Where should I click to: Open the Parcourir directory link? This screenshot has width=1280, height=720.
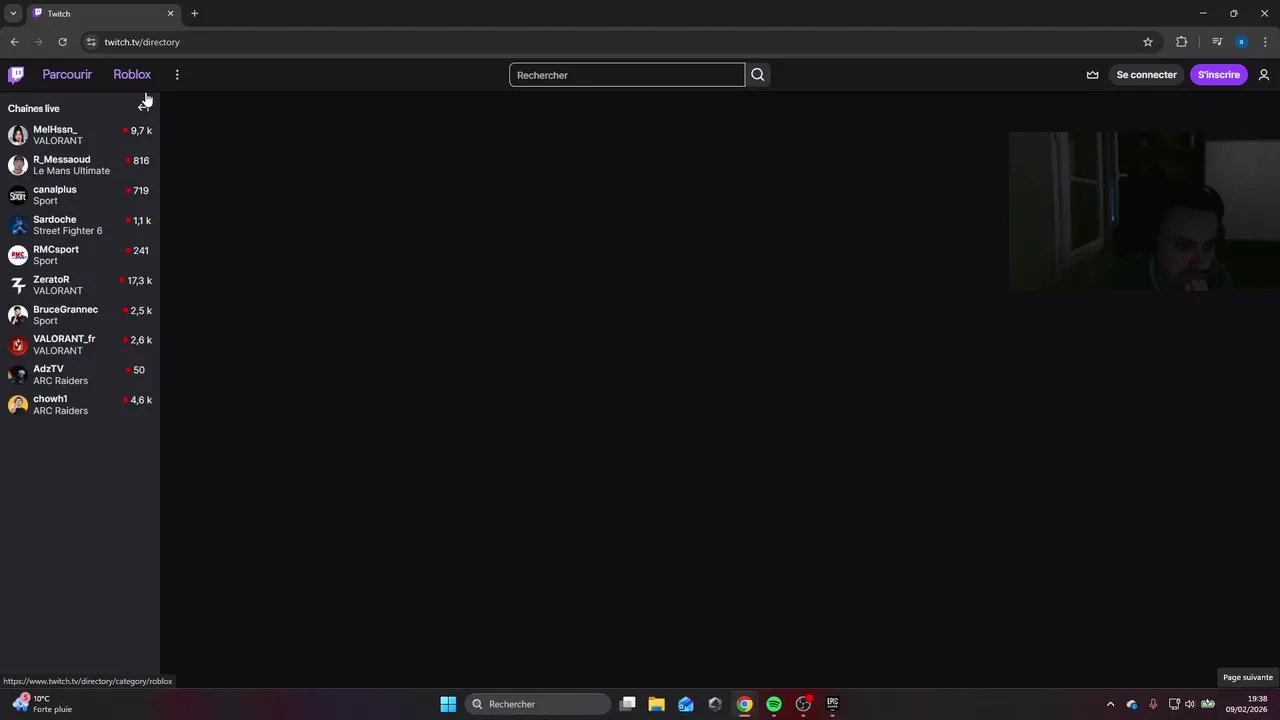(x=67, y=75)
